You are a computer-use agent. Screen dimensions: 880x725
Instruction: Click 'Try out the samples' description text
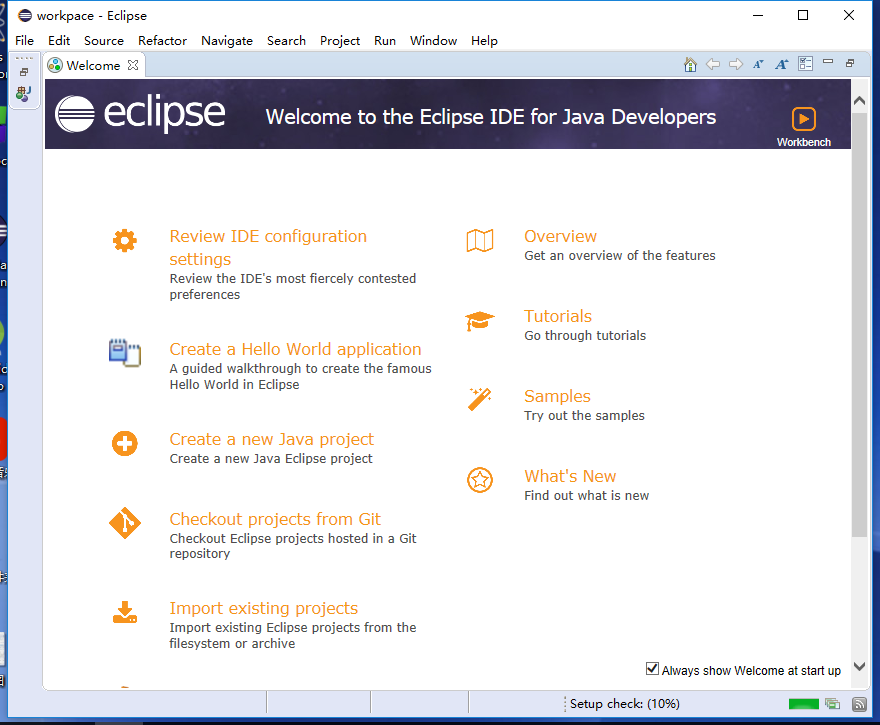584,415
